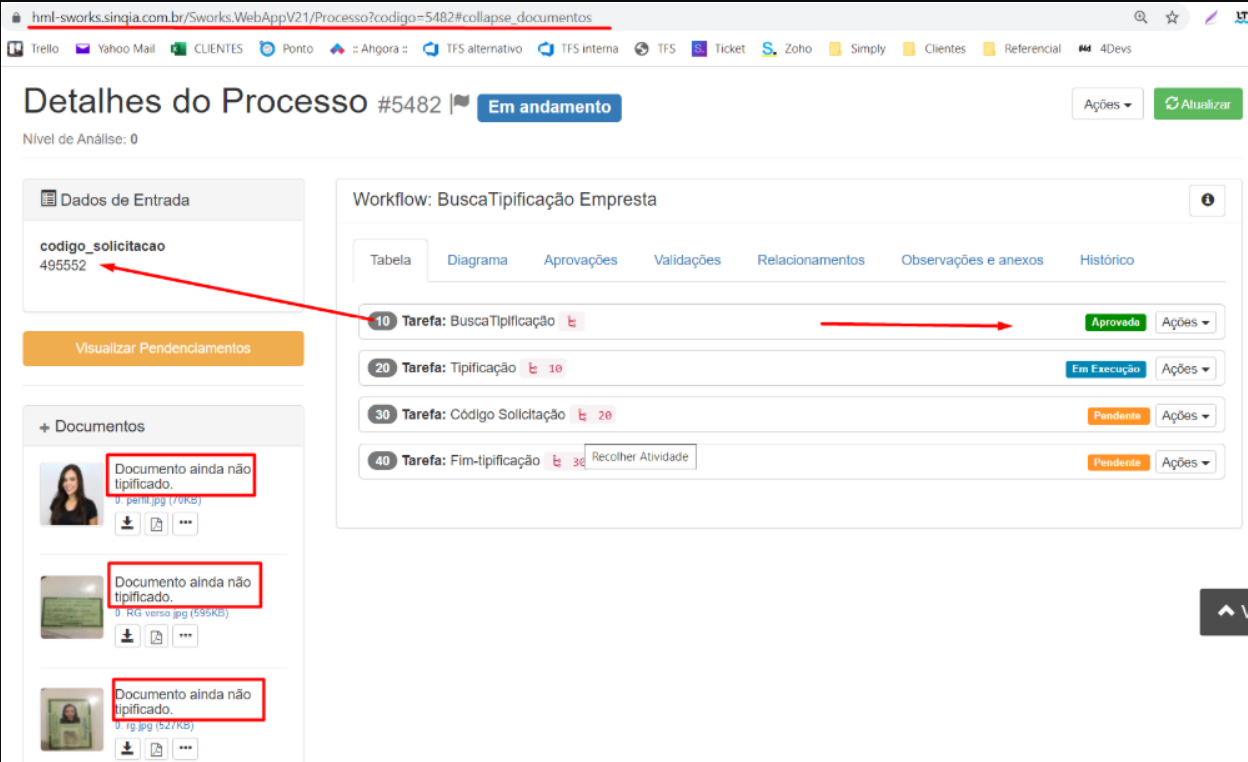1248x762 pixels.
Task: Click the Visualizar Pendenciamentos button
Action: (163, 348)
